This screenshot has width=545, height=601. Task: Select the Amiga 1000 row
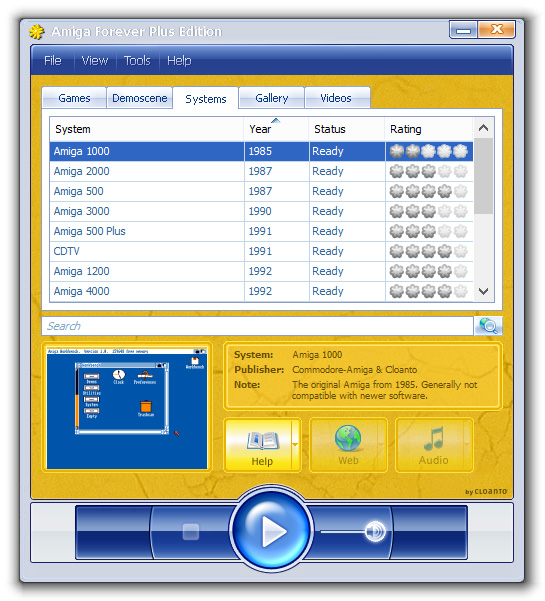click(261, 151)
